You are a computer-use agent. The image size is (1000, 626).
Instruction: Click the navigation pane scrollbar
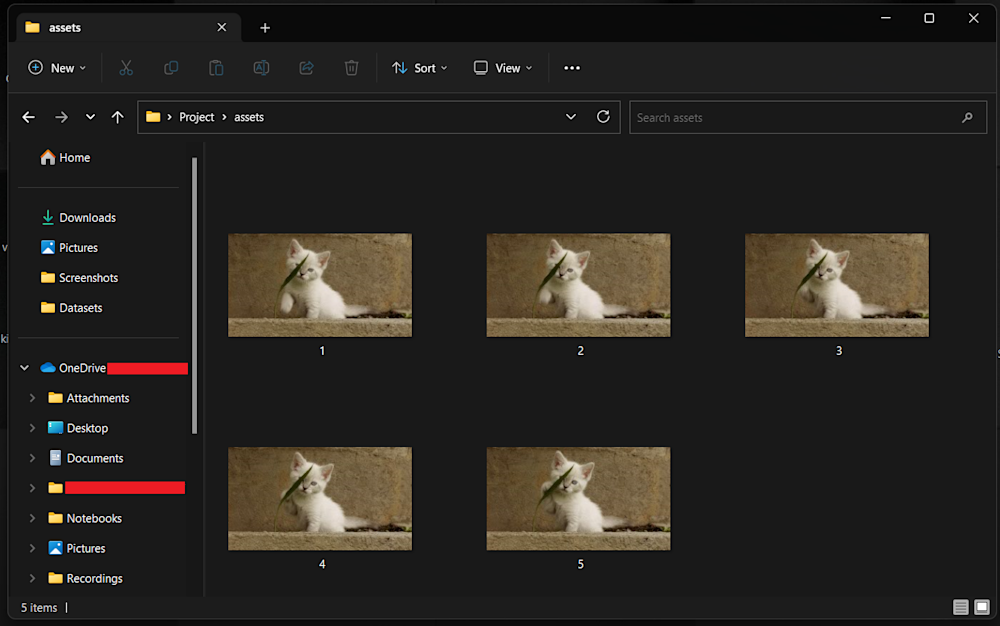(x=195, y=296)
